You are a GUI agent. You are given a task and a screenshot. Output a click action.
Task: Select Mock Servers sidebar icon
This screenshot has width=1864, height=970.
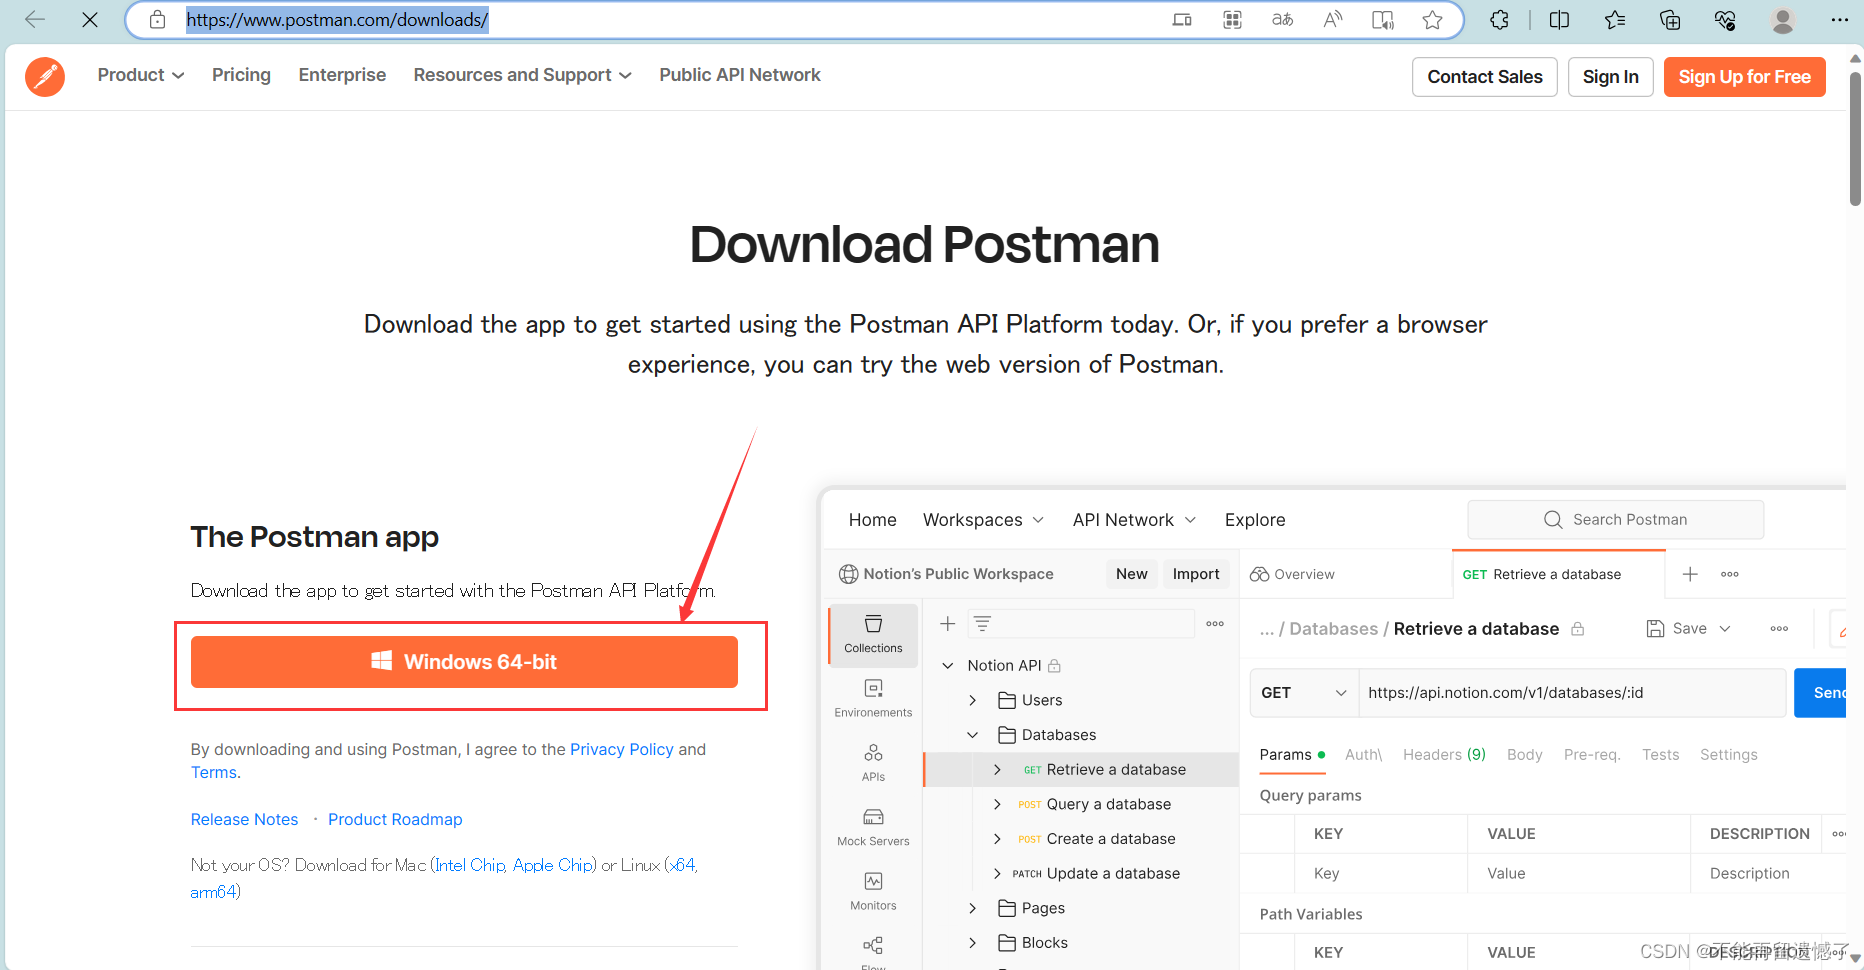pos(873,827)
